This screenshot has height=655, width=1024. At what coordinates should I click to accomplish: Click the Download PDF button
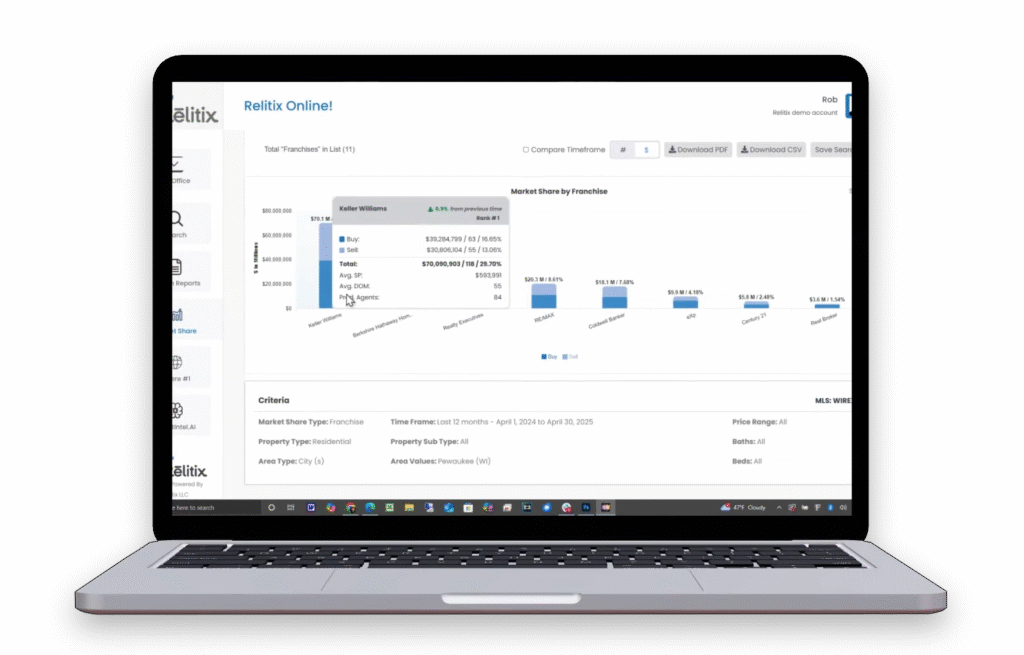(698, 150)
